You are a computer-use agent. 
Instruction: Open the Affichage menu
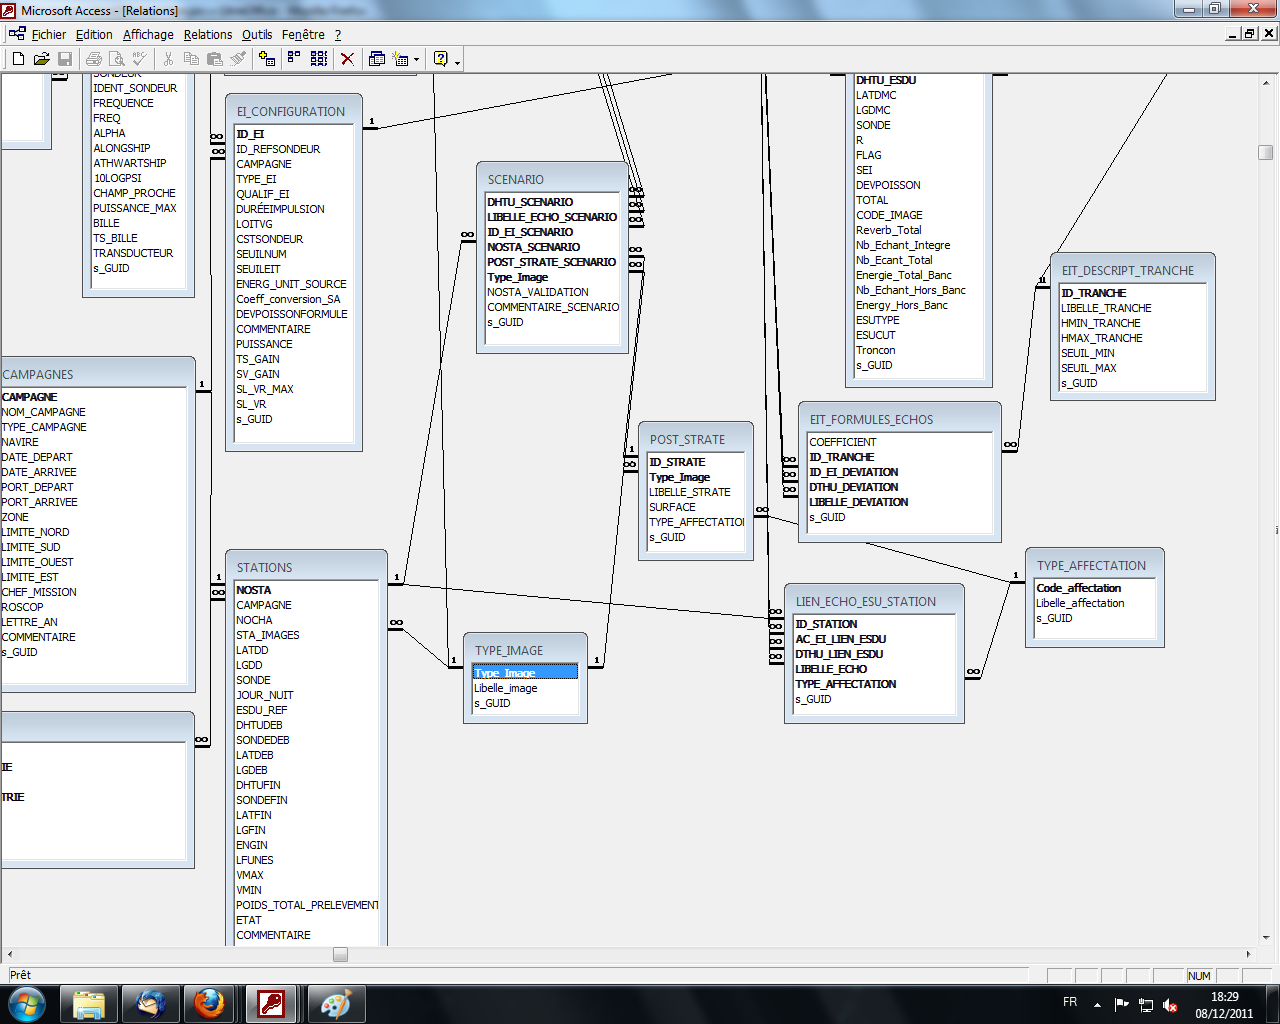click(x=148, y=34)
